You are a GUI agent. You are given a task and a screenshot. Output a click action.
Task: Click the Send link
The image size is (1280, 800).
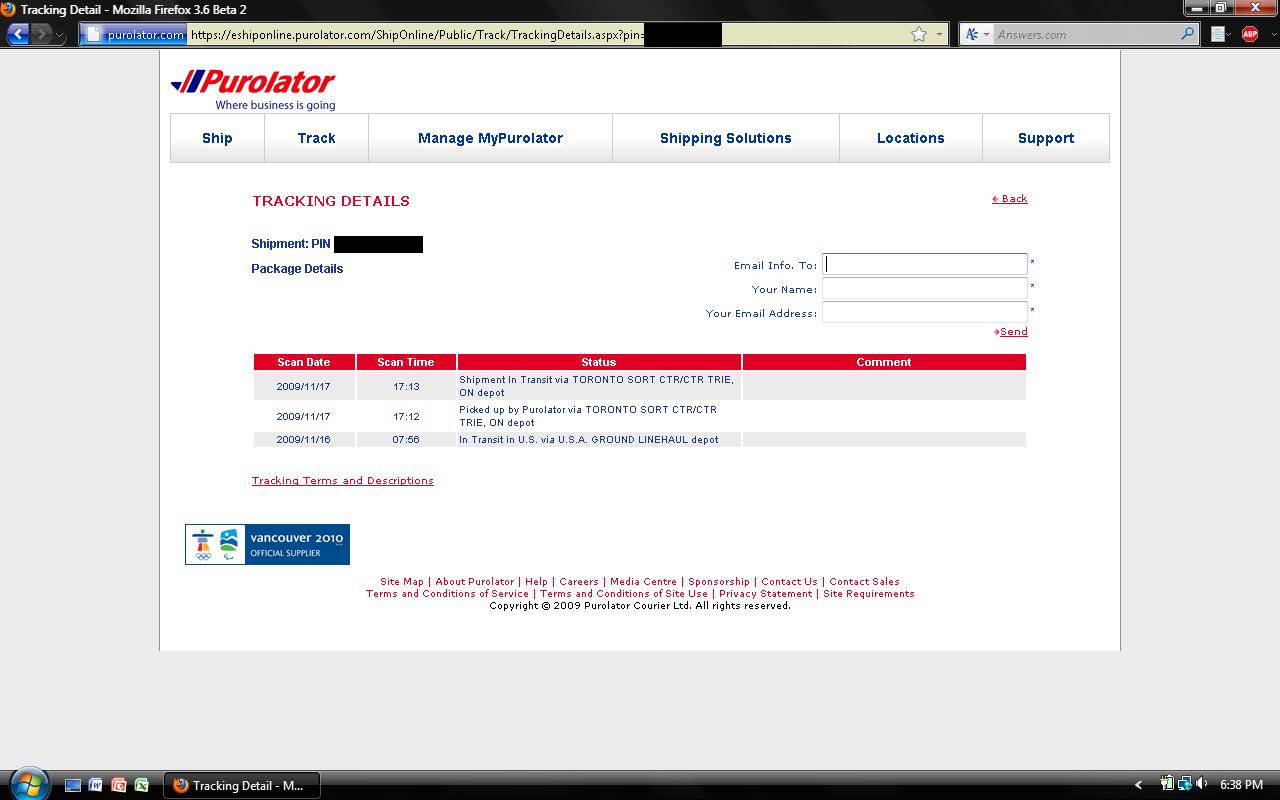tap(1011, 332)
